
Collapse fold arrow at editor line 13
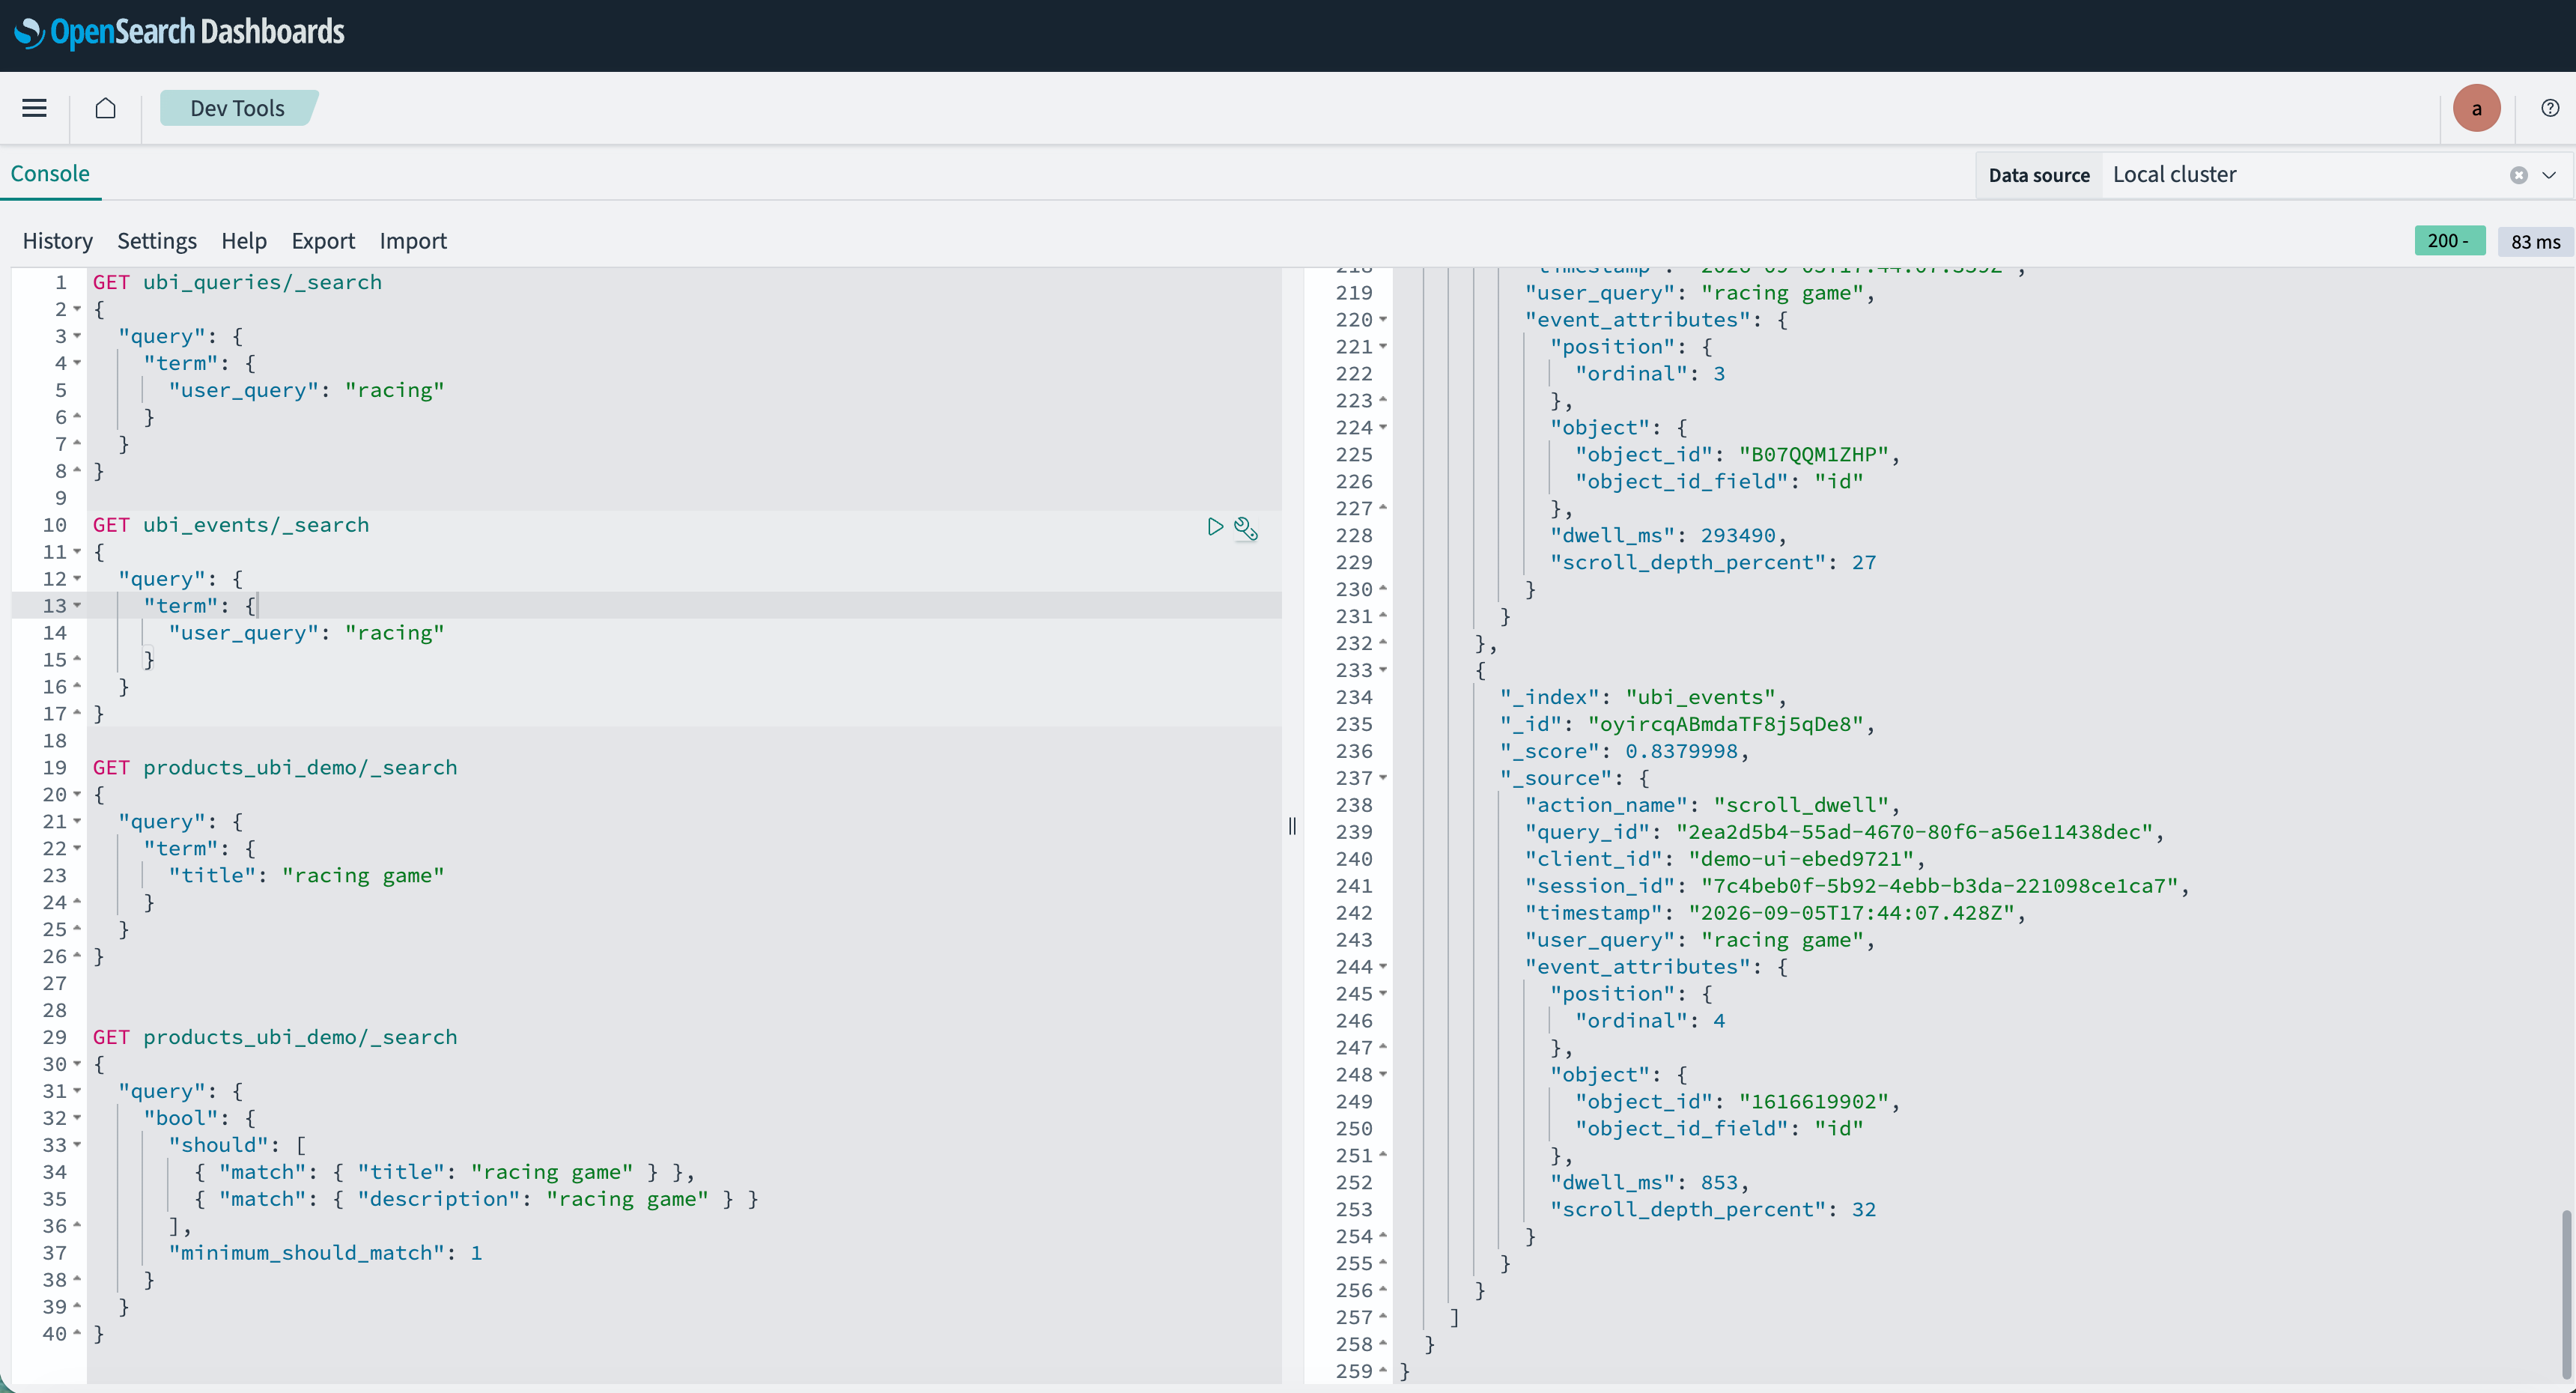point(77,606)
